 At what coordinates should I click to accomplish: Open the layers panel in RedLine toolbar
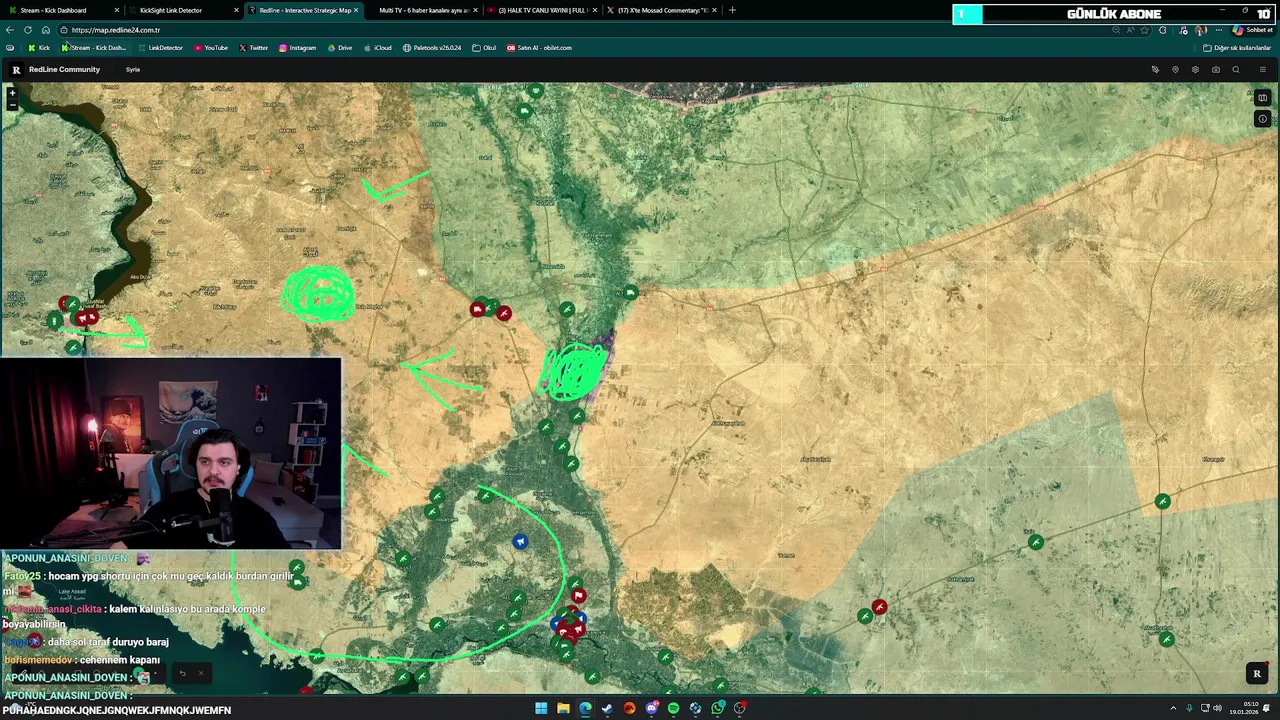(x=1195, y=70)
